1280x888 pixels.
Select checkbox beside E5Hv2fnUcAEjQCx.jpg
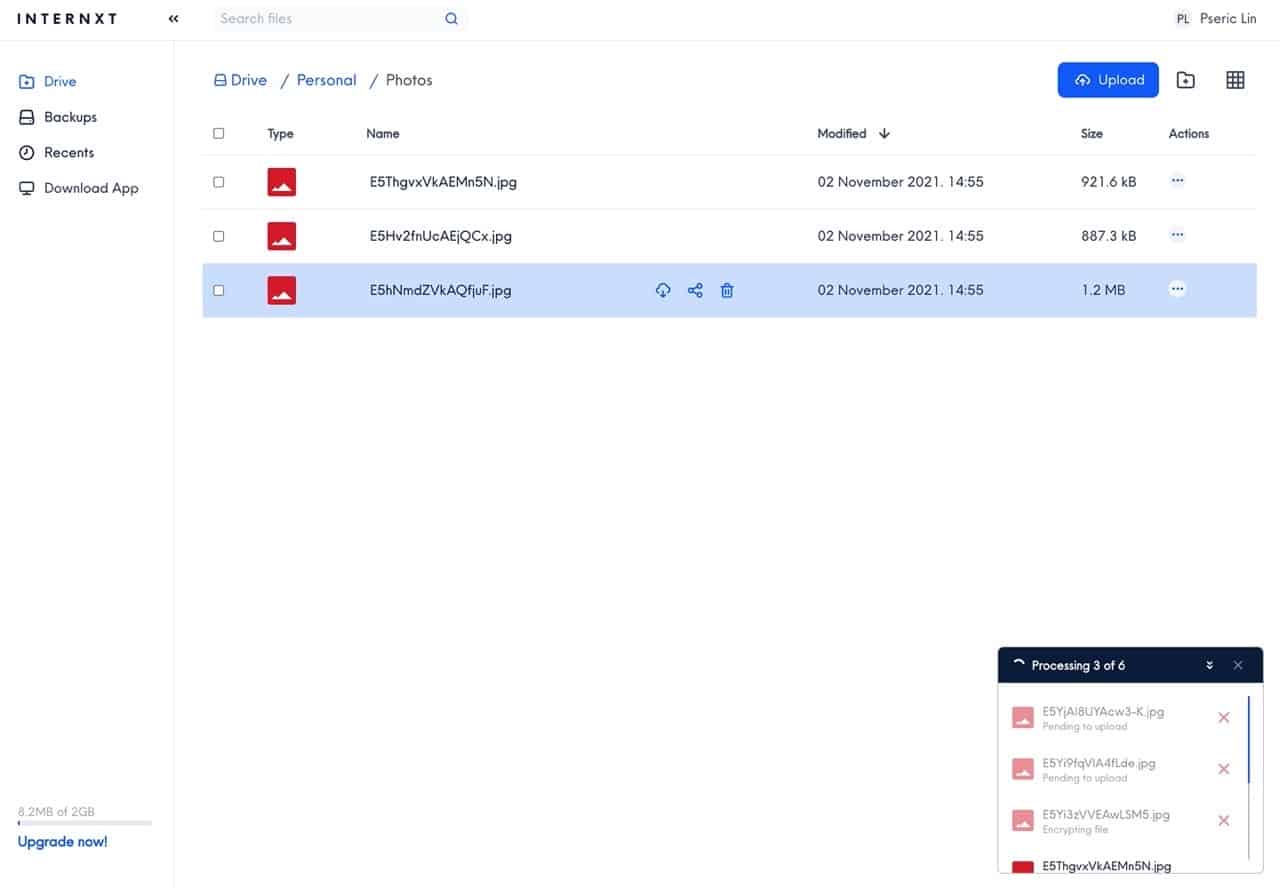[219, 236]
